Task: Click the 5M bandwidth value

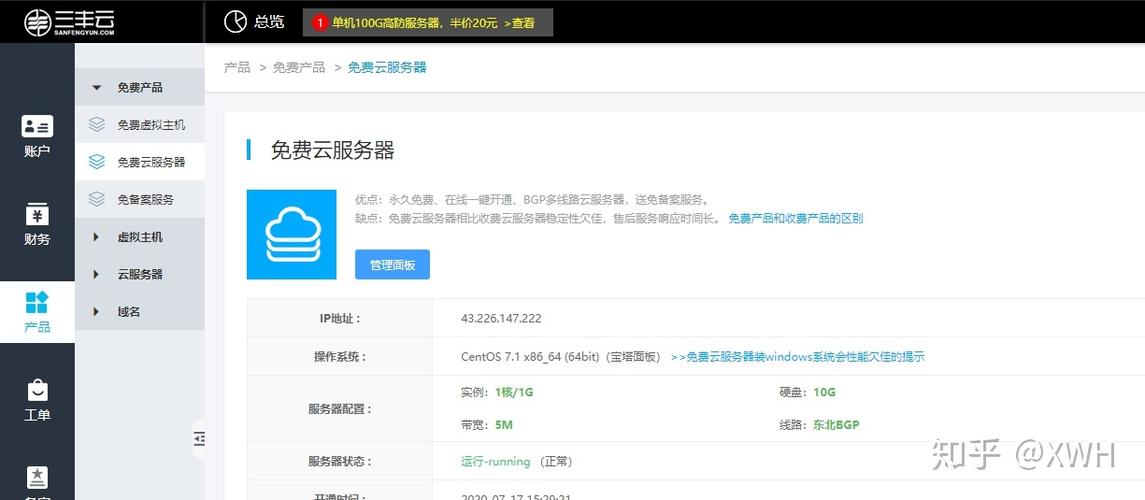Action: (x=504, y=424)
